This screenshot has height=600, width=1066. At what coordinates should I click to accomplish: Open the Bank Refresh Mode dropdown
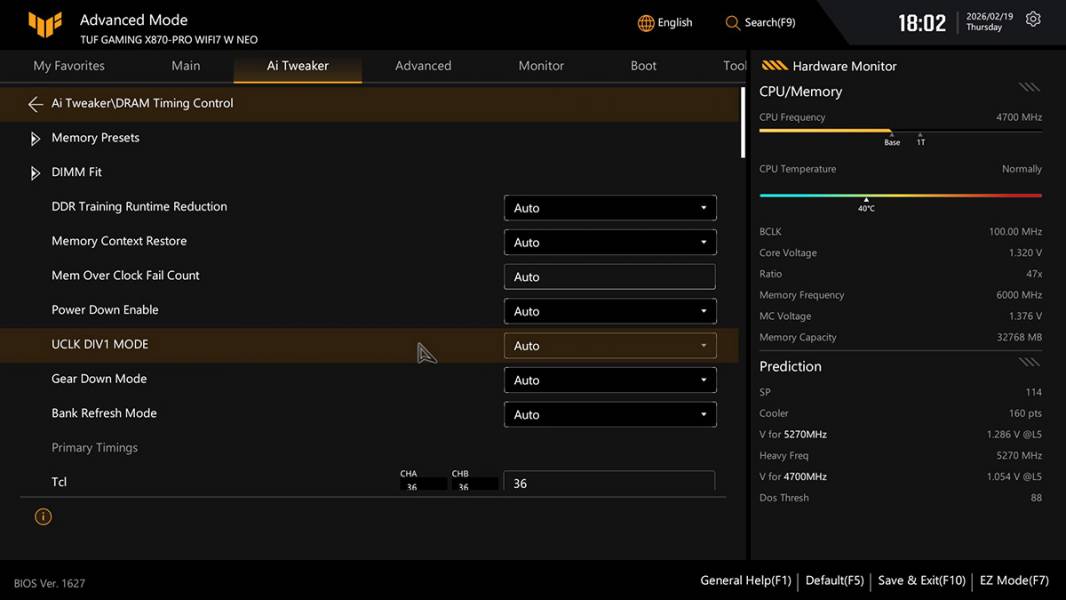coord(609,414)
